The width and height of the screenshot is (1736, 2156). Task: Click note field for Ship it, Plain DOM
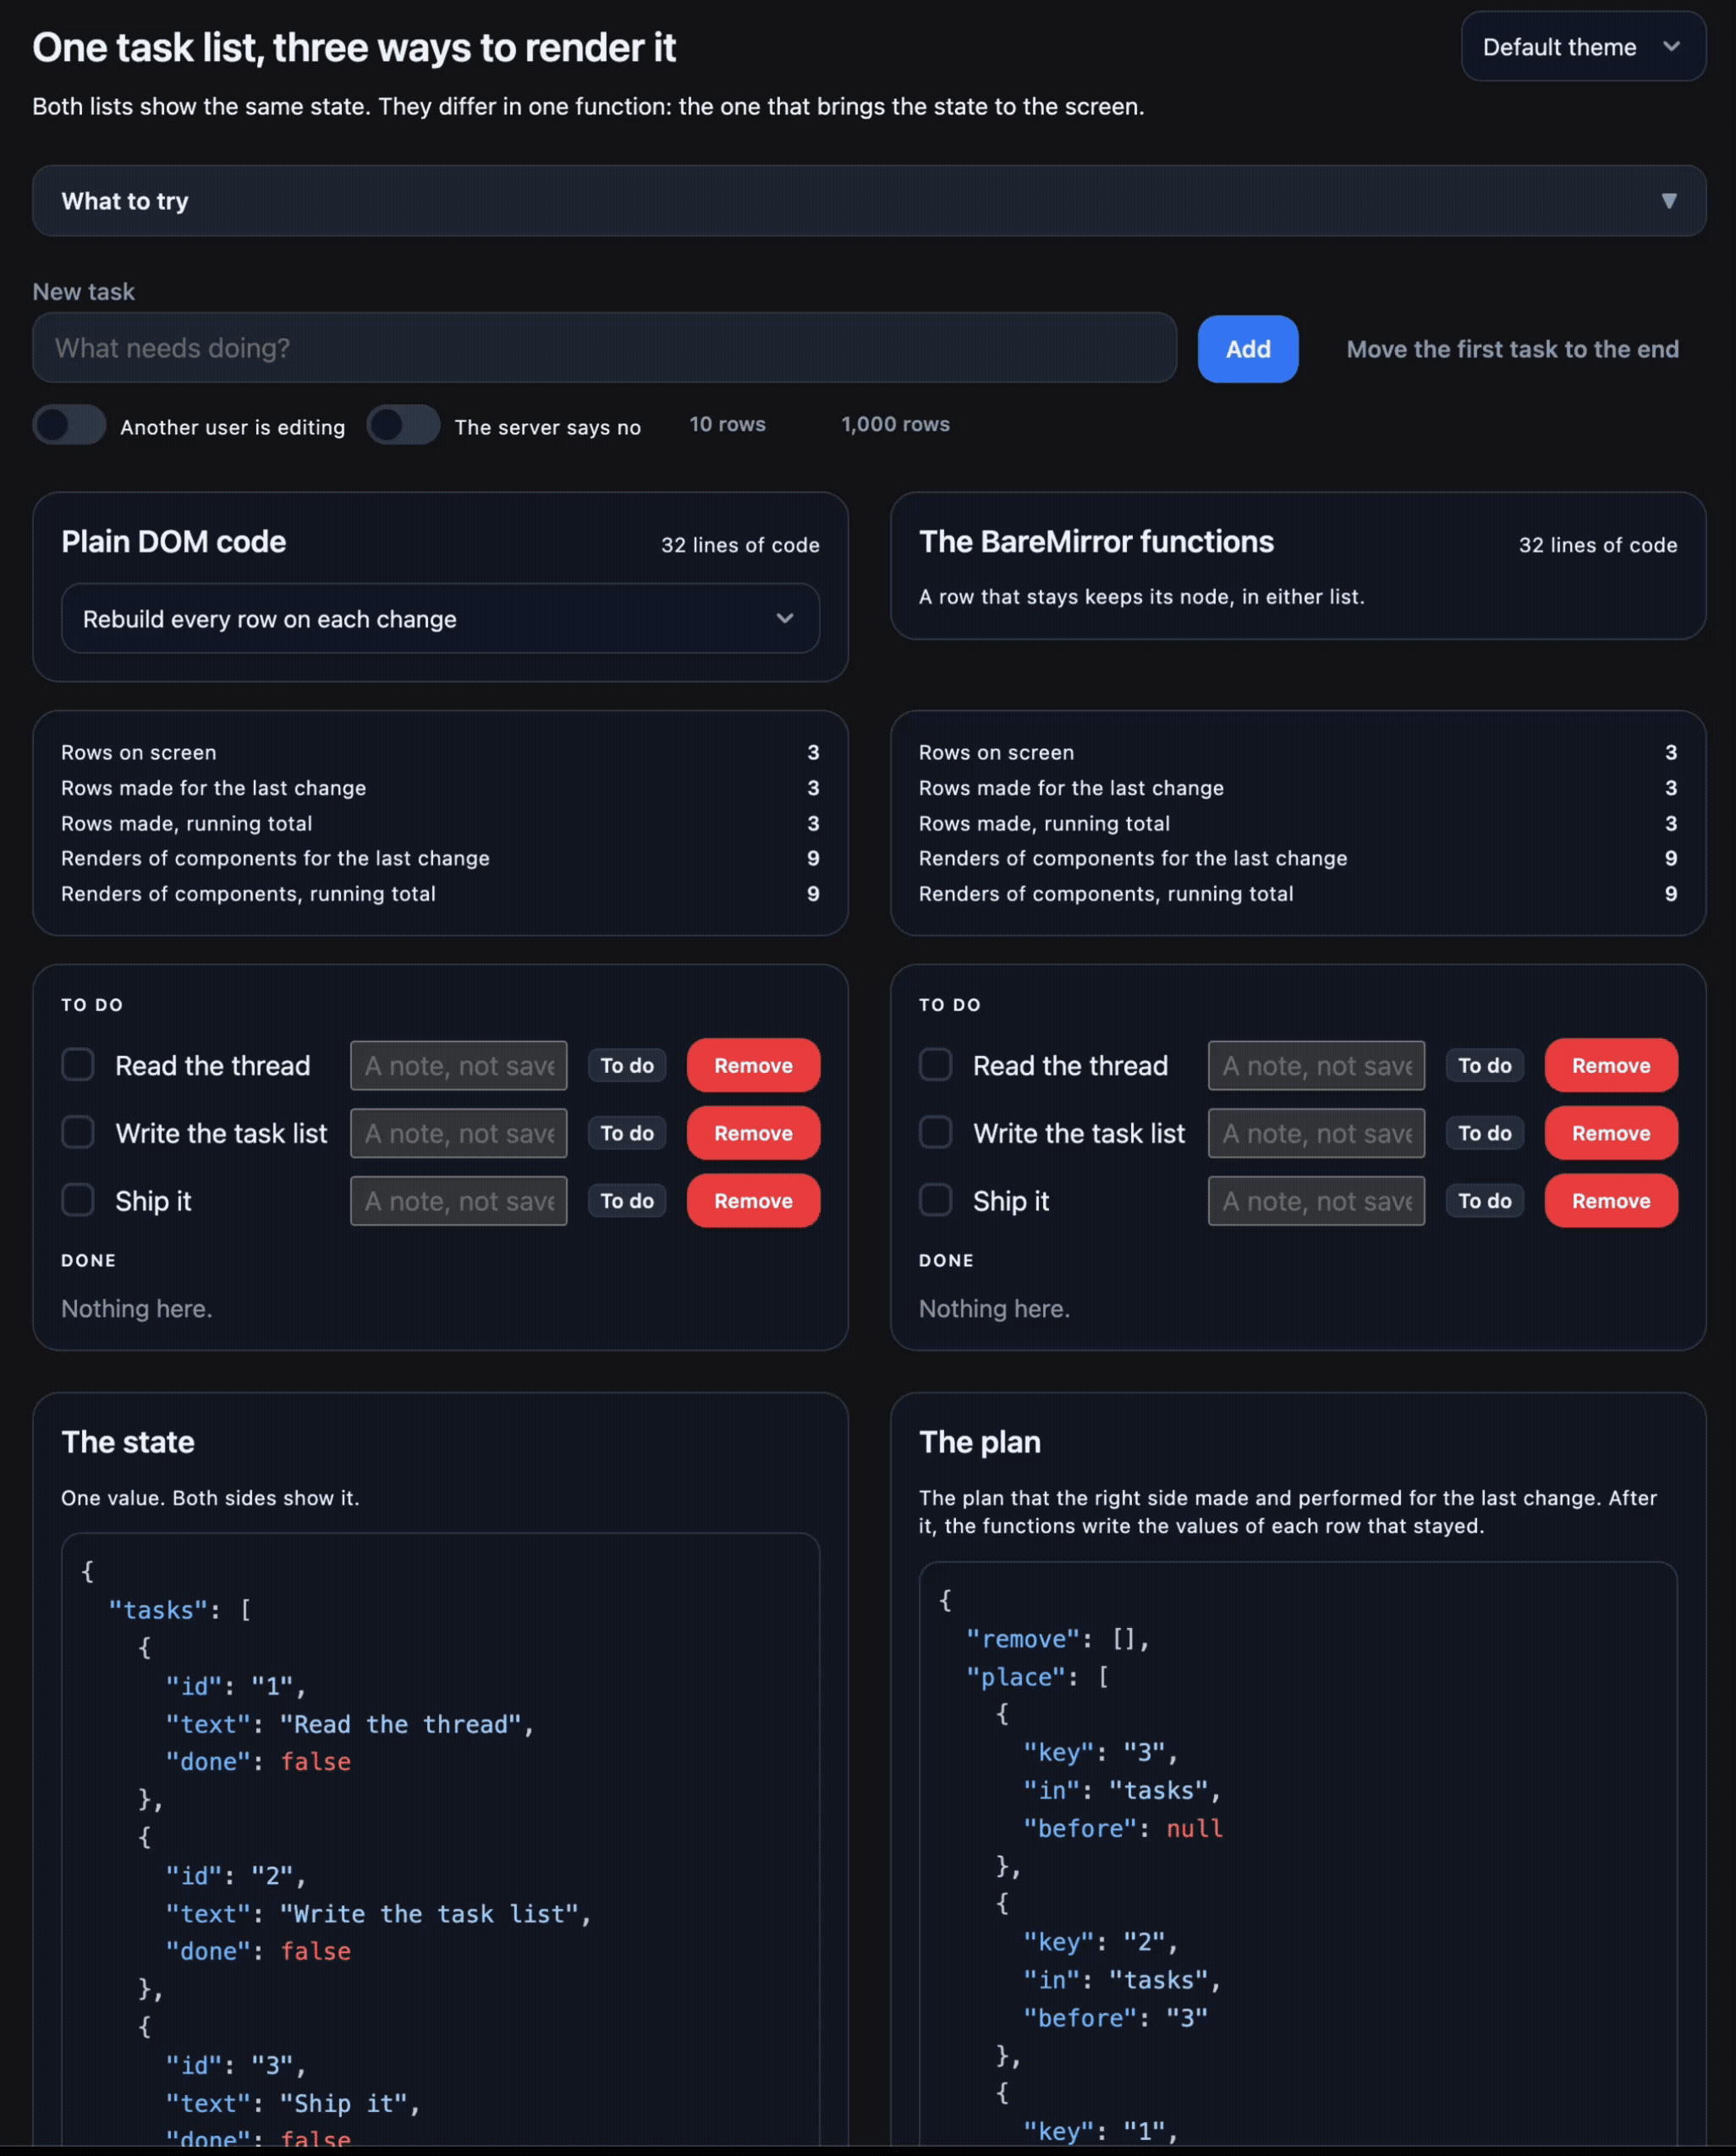point(458,1201)
